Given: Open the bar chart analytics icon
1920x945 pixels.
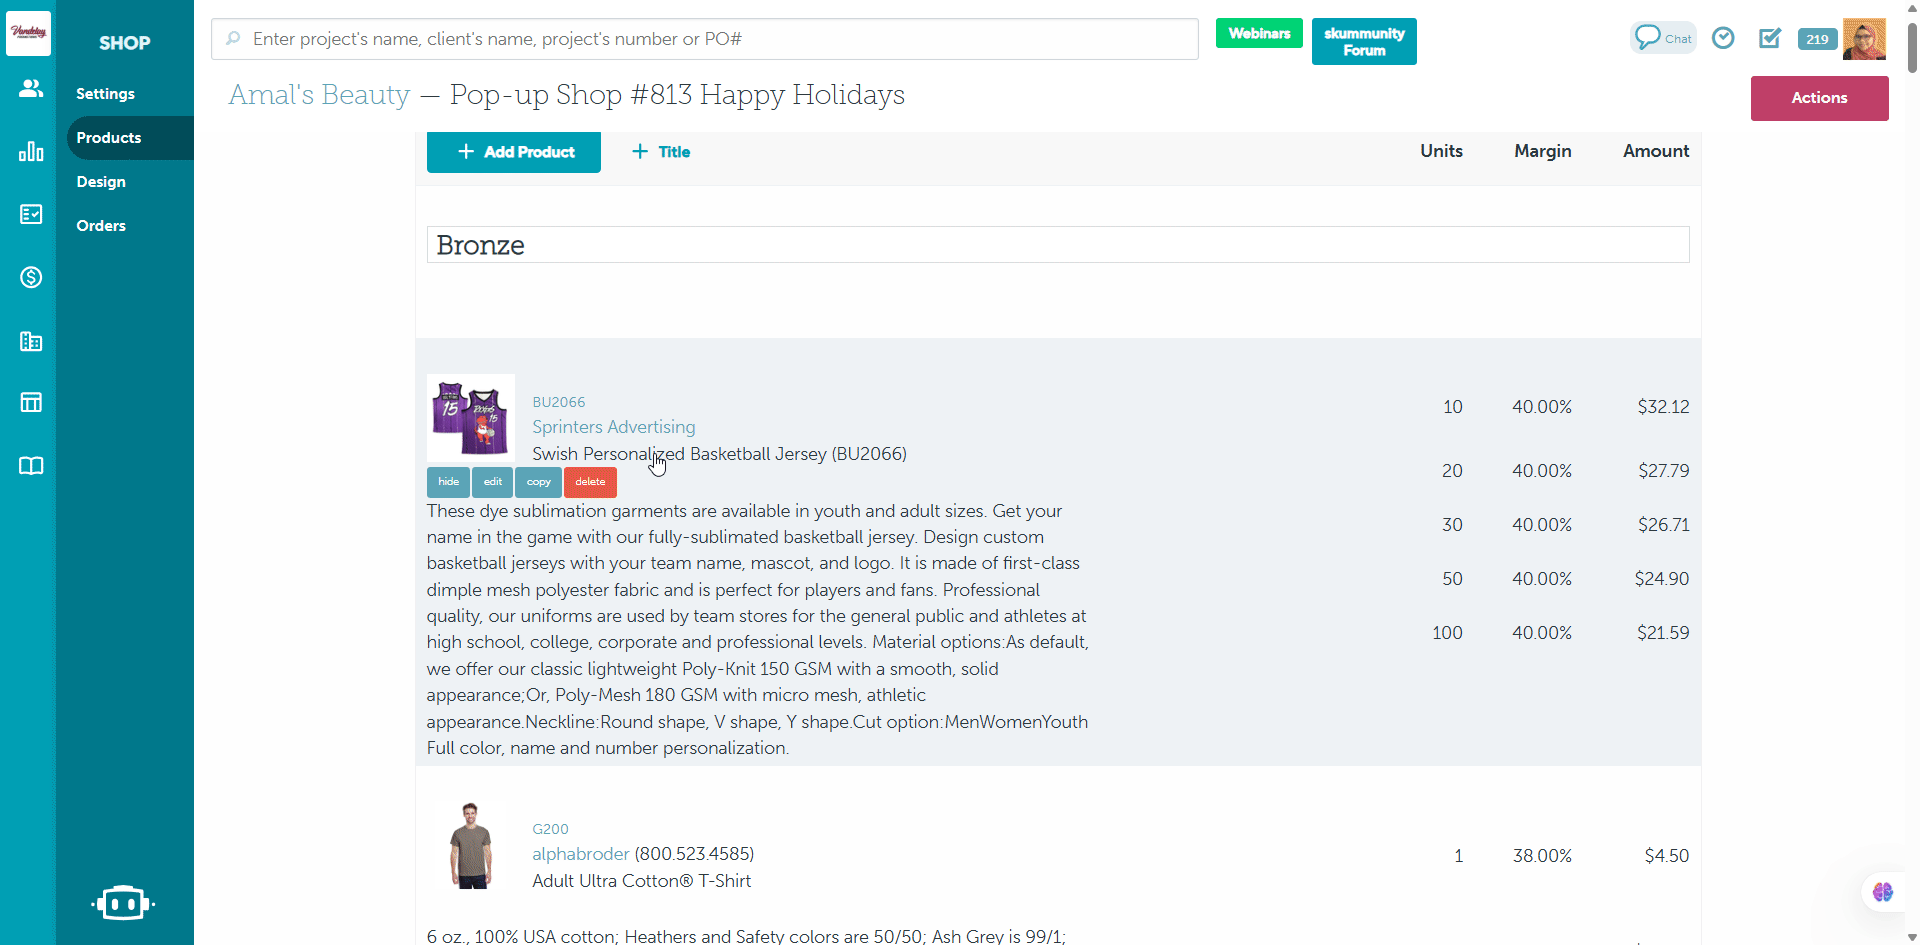Looking at the screenshot, I should [31, 151].
